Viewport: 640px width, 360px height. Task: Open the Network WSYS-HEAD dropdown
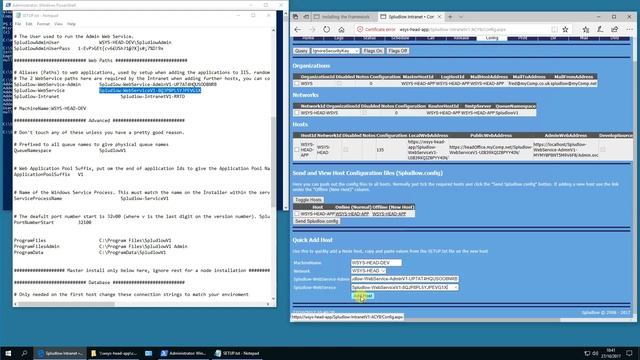click(369, 271)
